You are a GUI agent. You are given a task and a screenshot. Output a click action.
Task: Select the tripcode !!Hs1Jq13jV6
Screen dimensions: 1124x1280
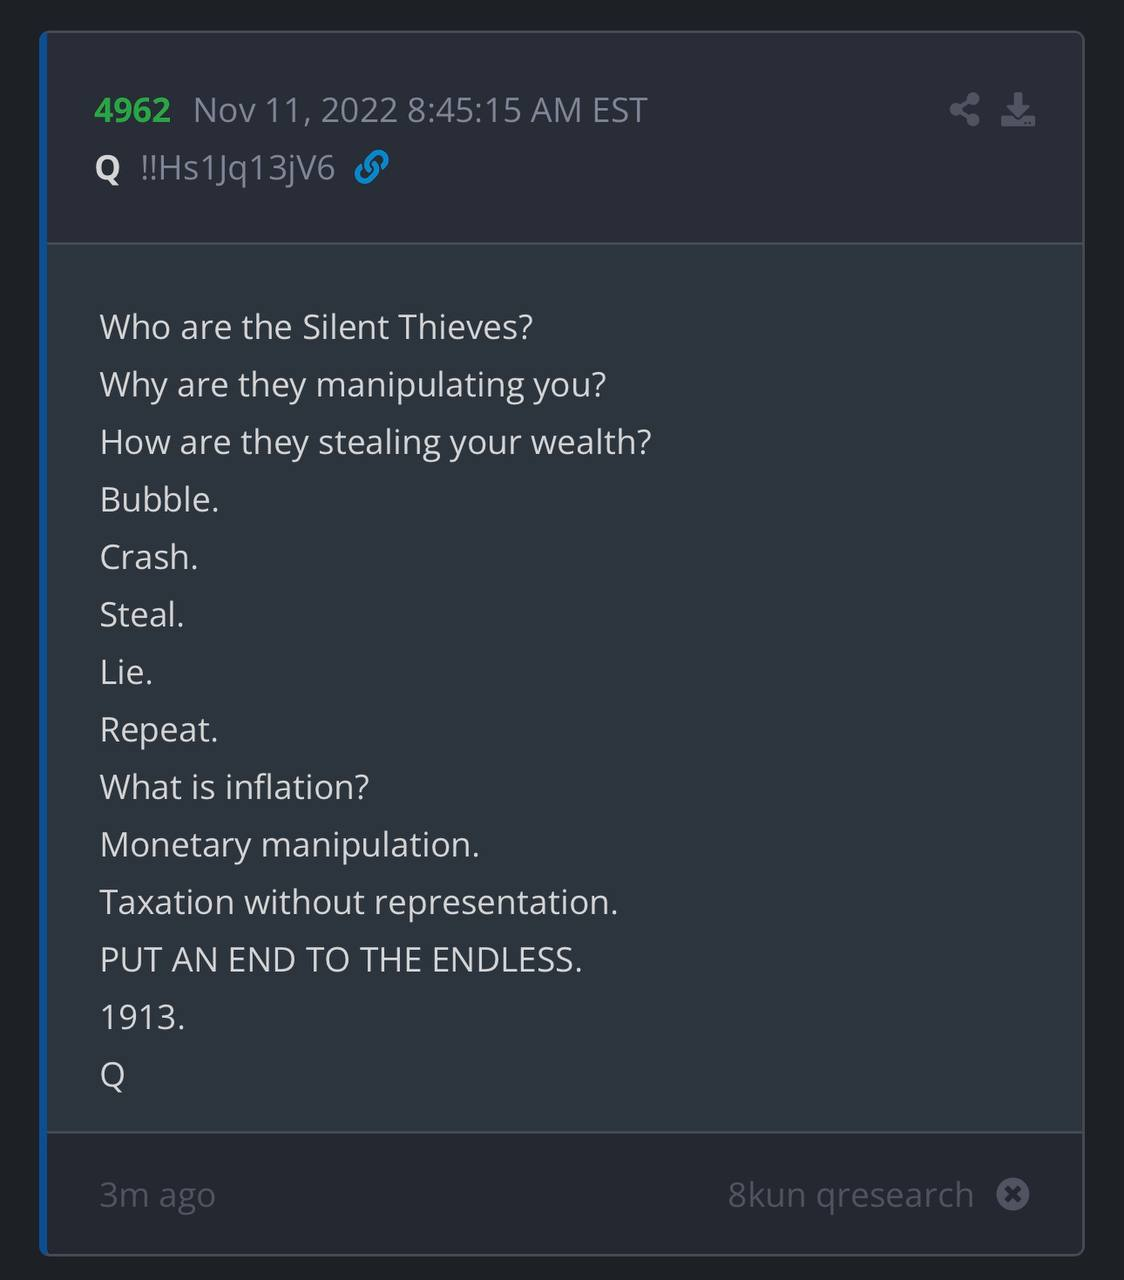coord(238,168)
